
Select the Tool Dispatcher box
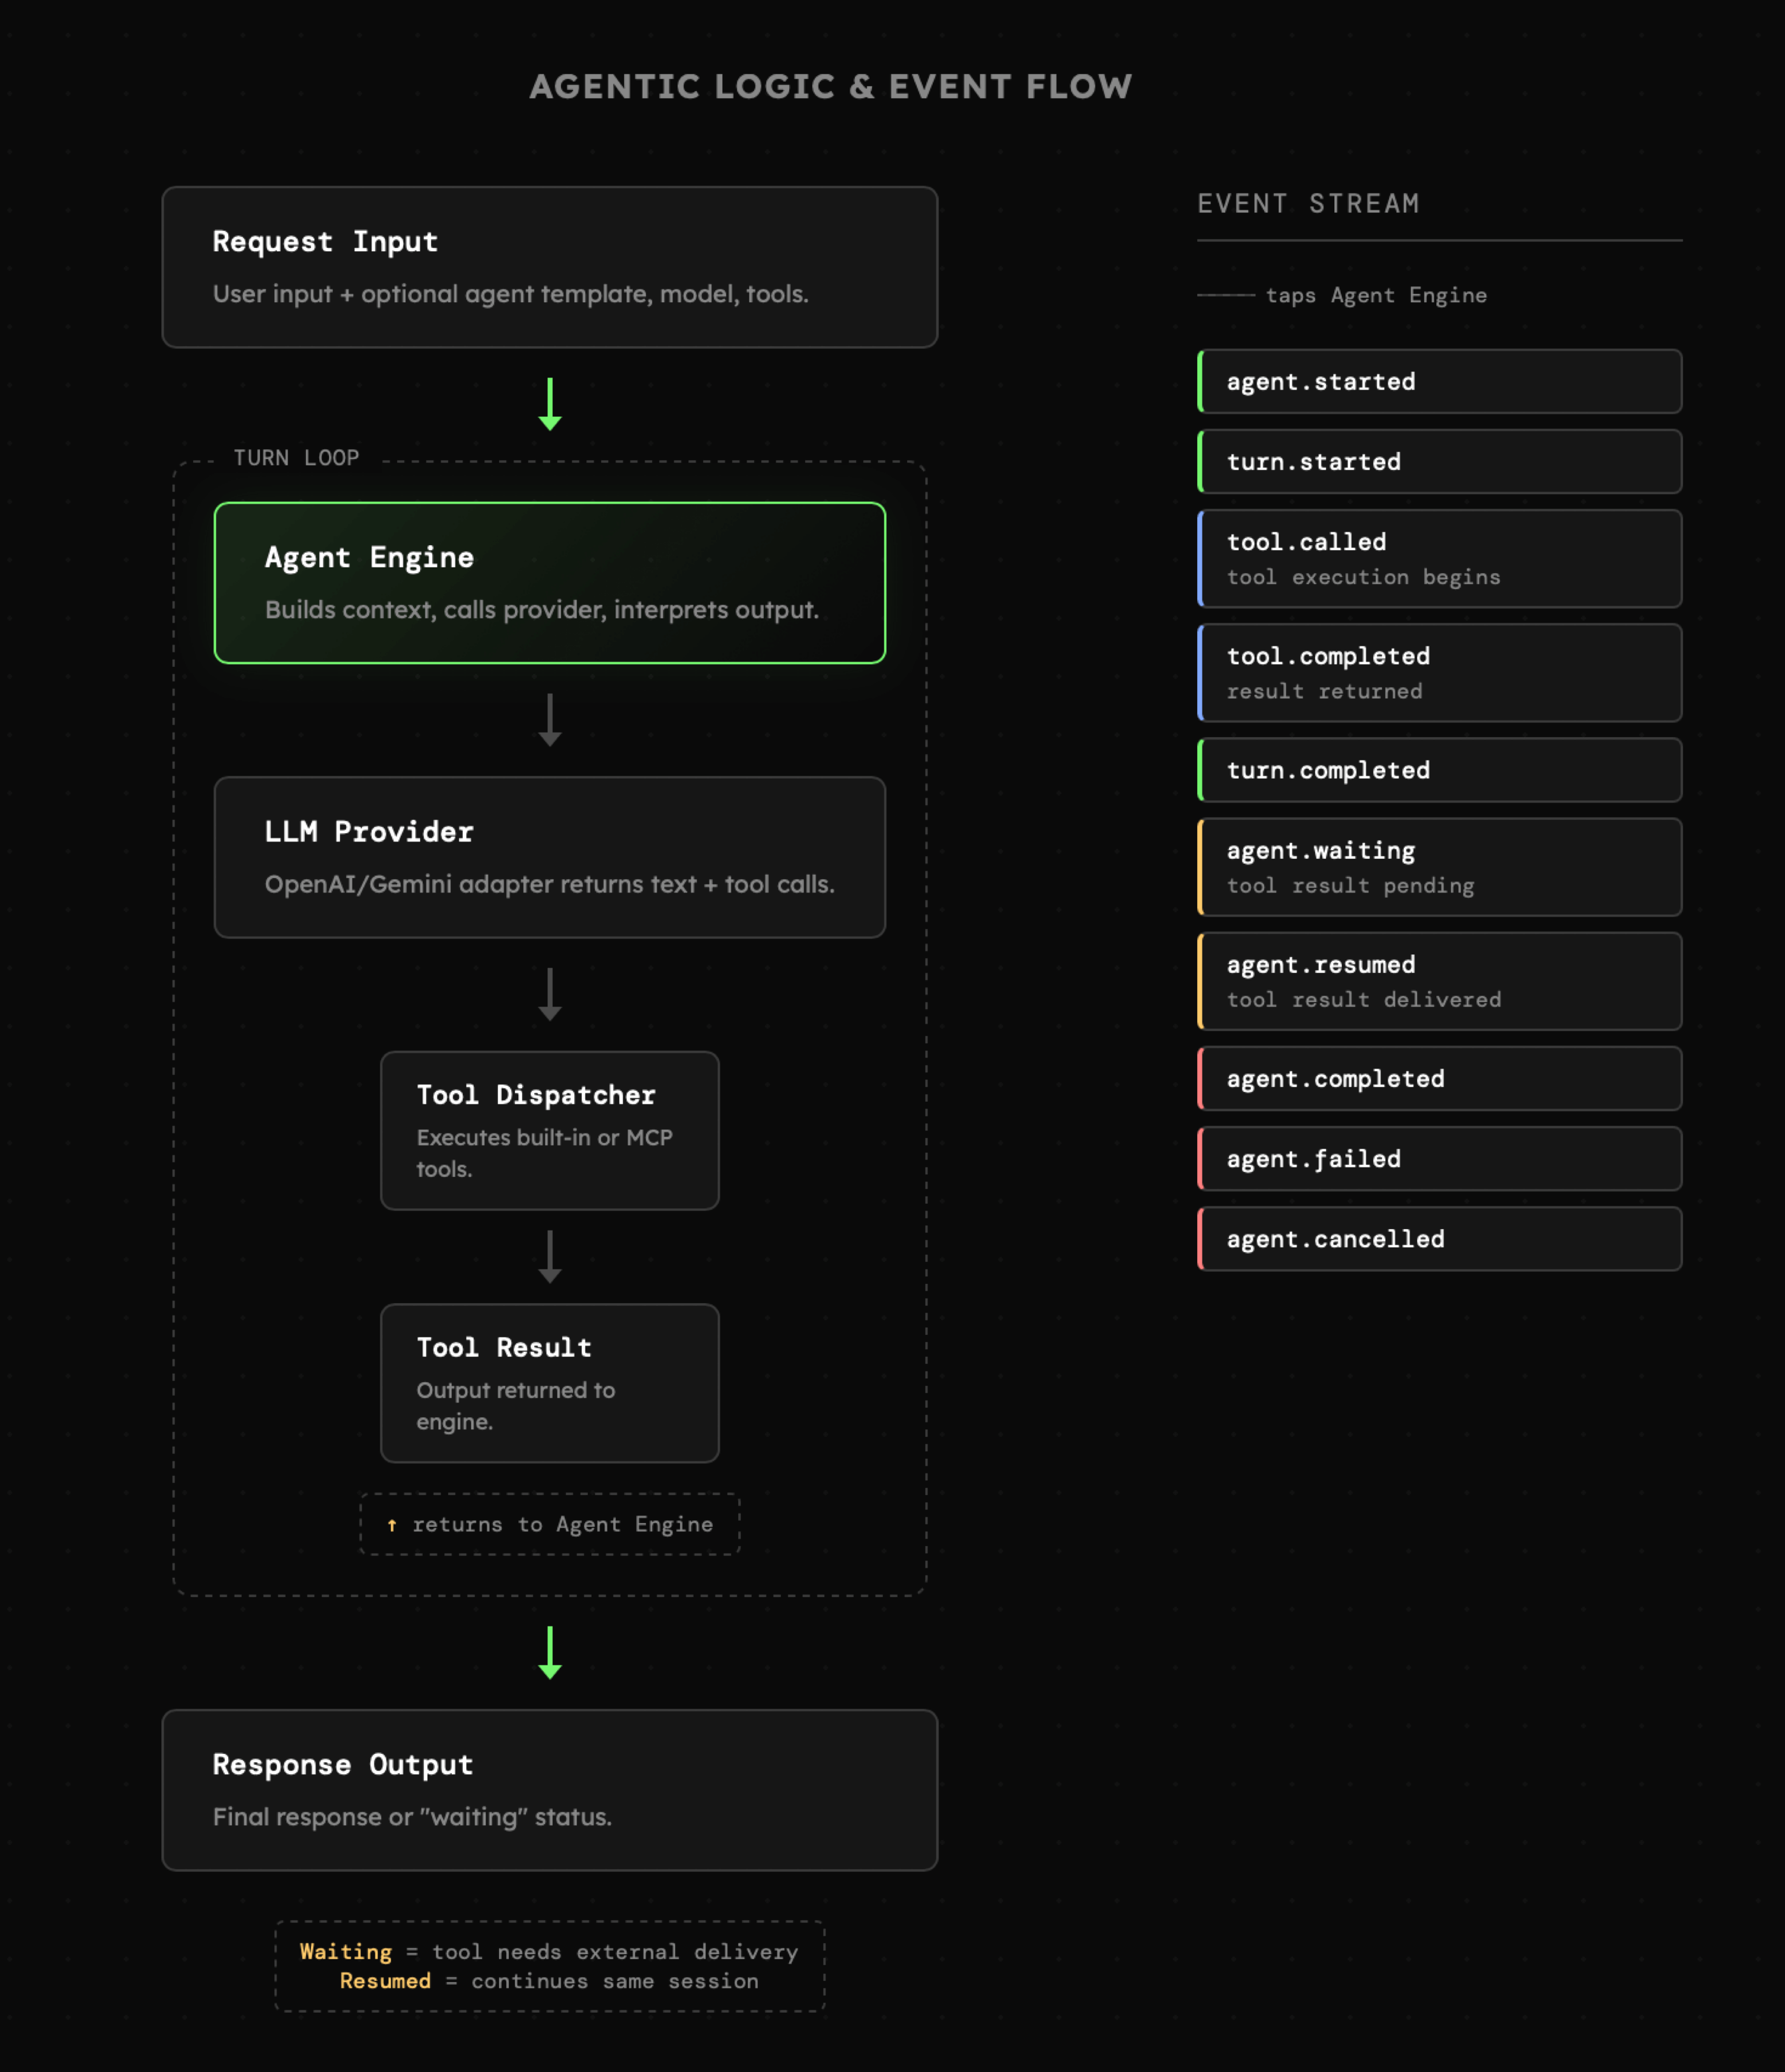[x=549, y=1130]
